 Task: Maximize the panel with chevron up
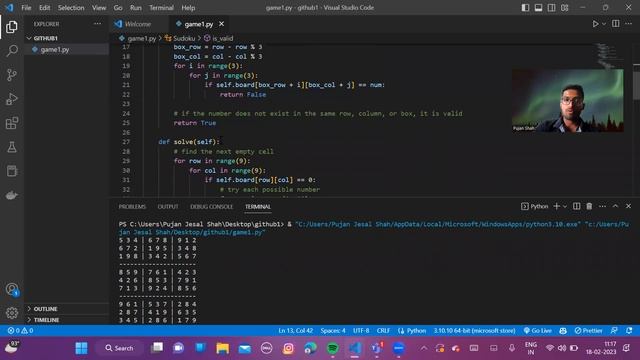click(x=616, y=206)
